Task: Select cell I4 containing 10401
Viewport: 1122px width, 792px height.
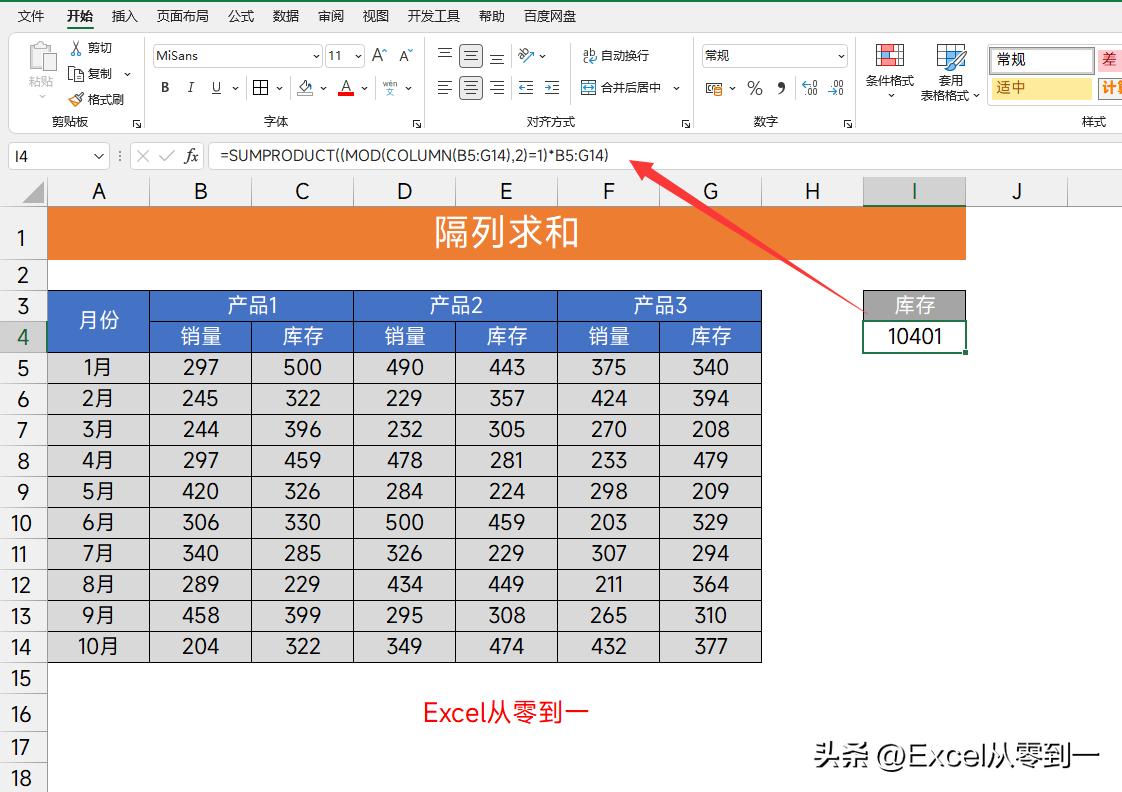Action: click(913, 336)
